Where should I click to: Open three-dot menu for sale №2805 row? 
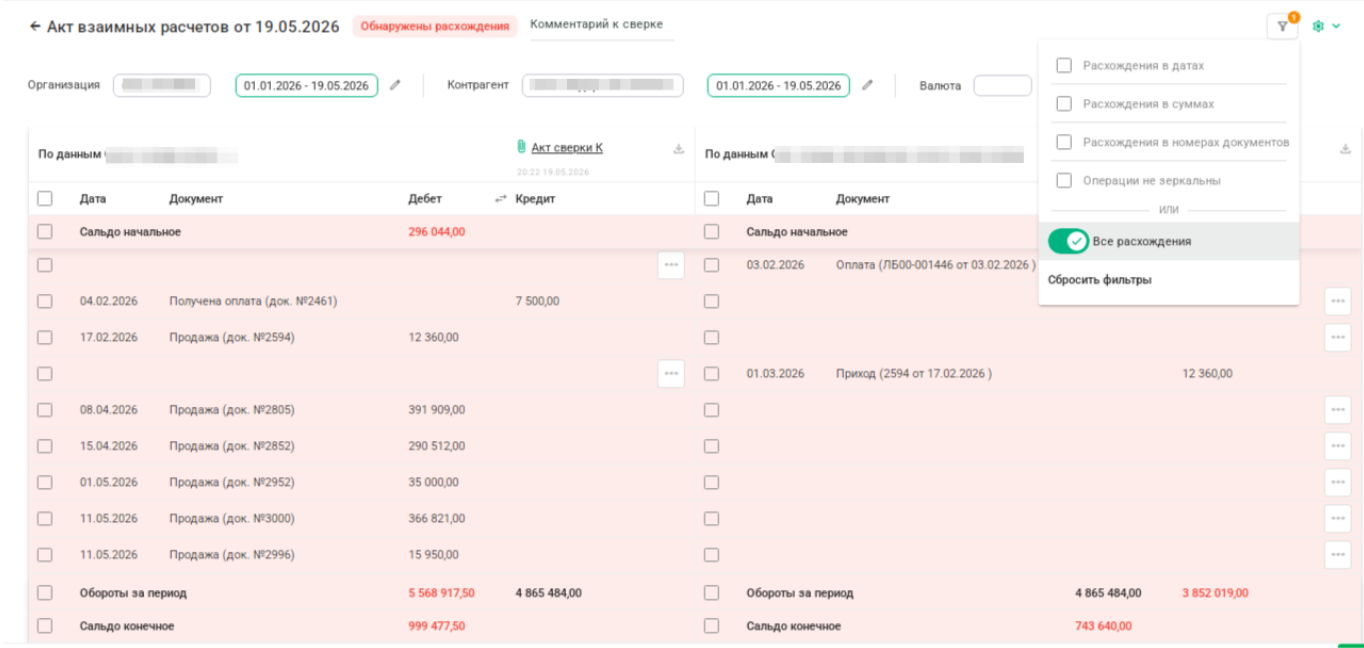(x=1337, y=410)
